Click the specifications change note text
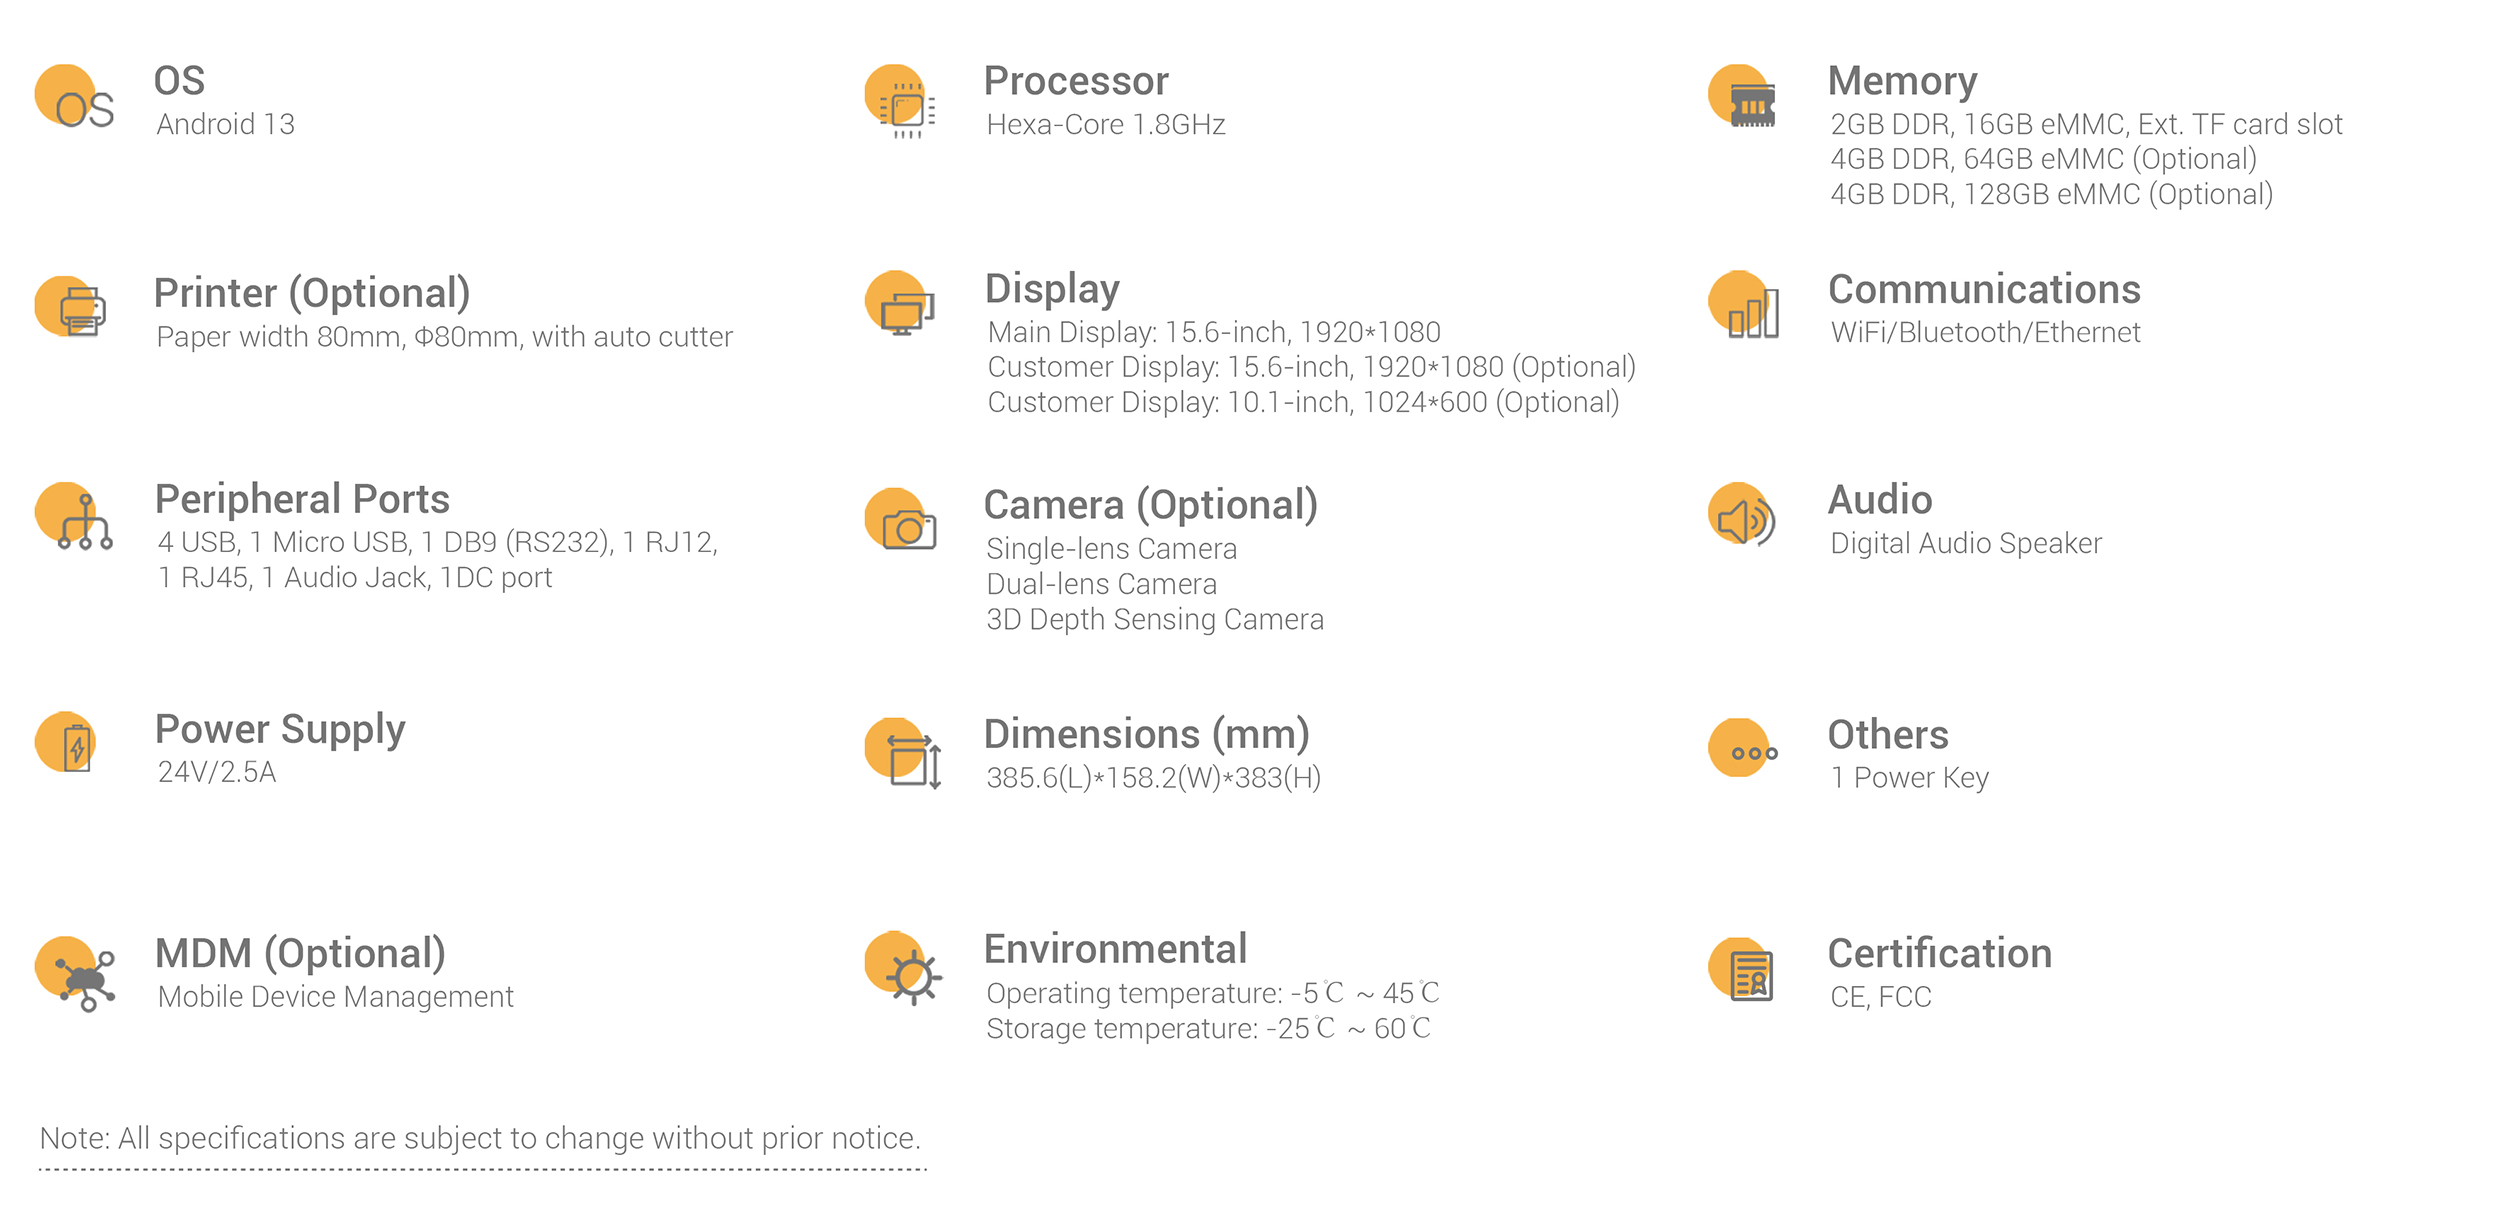The image size is (2520, 1211). coord(480,1138)
